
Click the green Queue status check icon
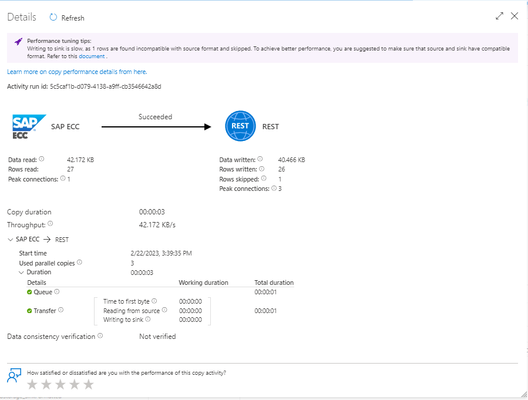click(x=29, y=292)
